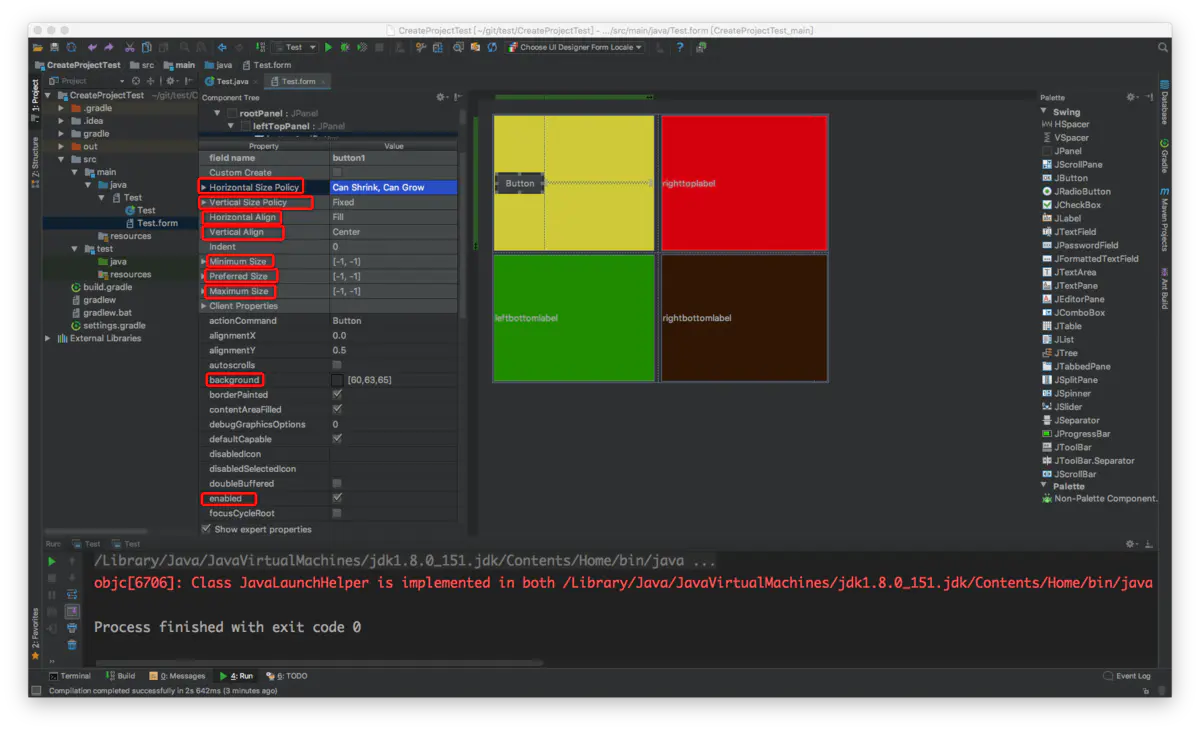1200x731 pixels.
Task: Open Component Tree settings gear
Action: (442, 97)
